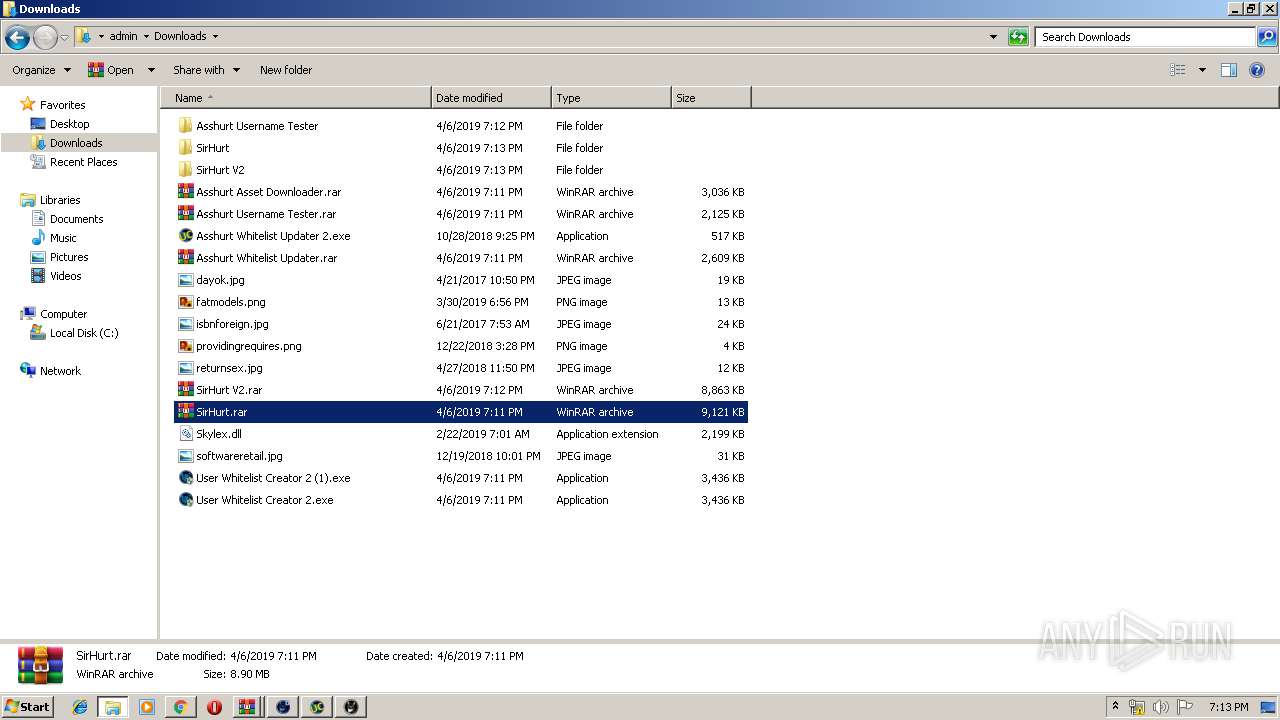Select the Asshurt Username Tester folder icon
1280x720 pixels.
[185, 126]
